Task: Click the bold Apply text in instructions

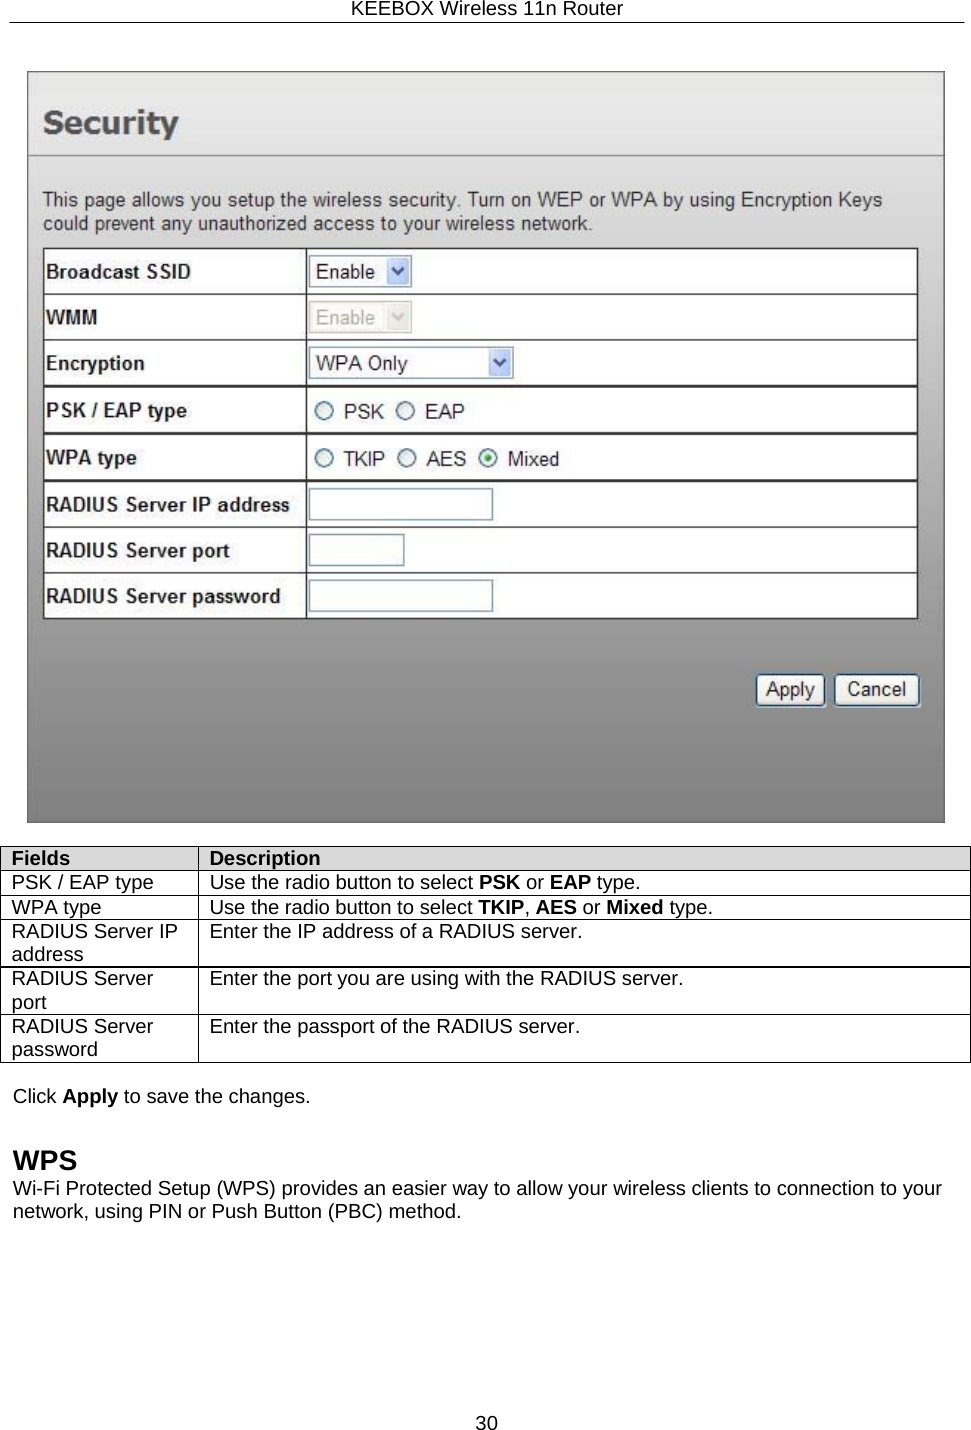Action: (90, 1097)
